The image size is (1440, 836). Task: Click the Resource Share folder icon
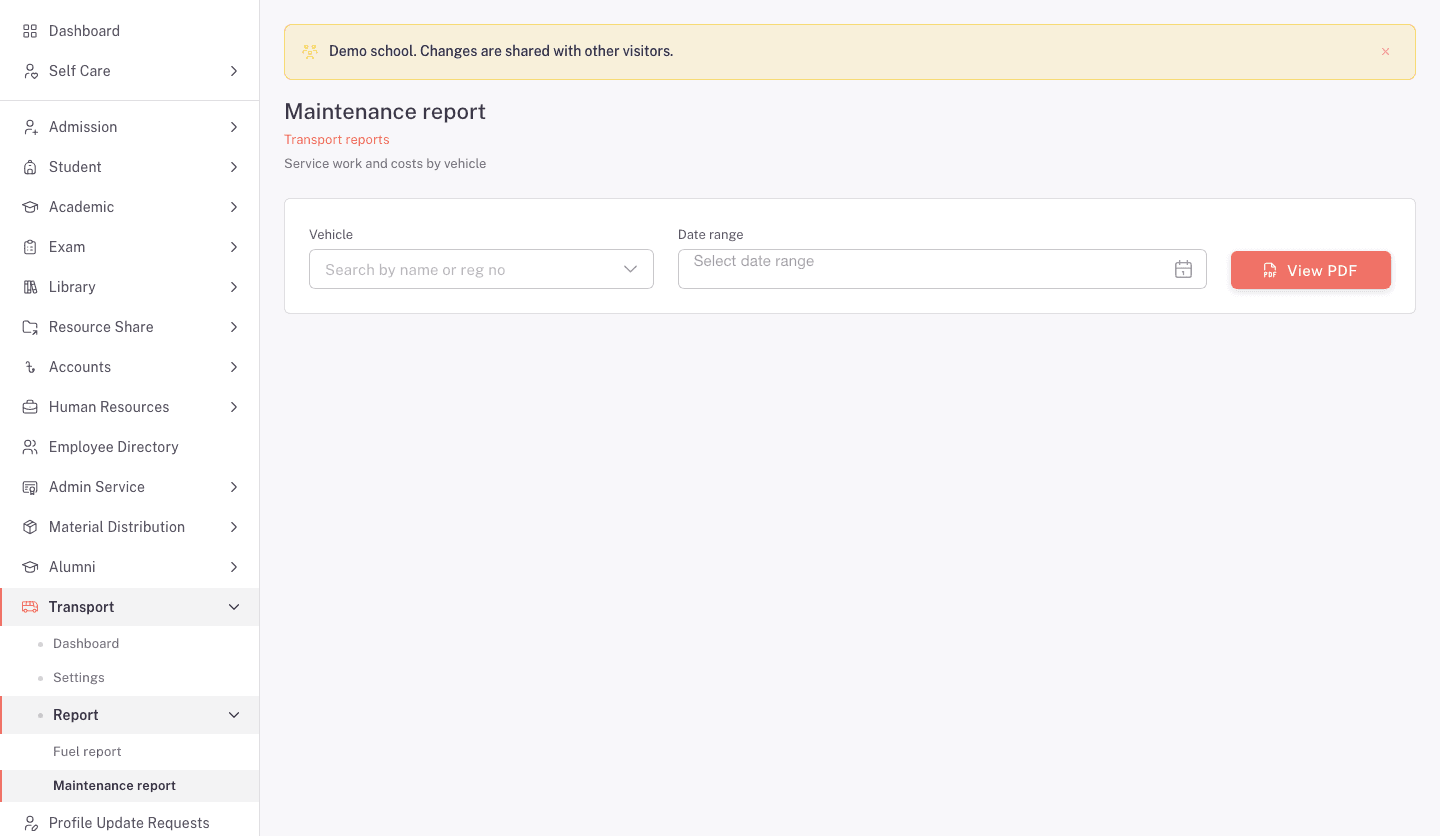(x=30, y=327)
